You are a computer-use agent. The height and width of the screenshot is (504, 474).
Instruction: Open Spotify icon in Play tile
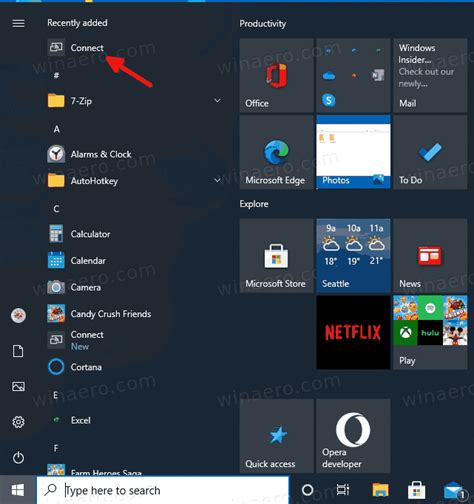point(430,308)
